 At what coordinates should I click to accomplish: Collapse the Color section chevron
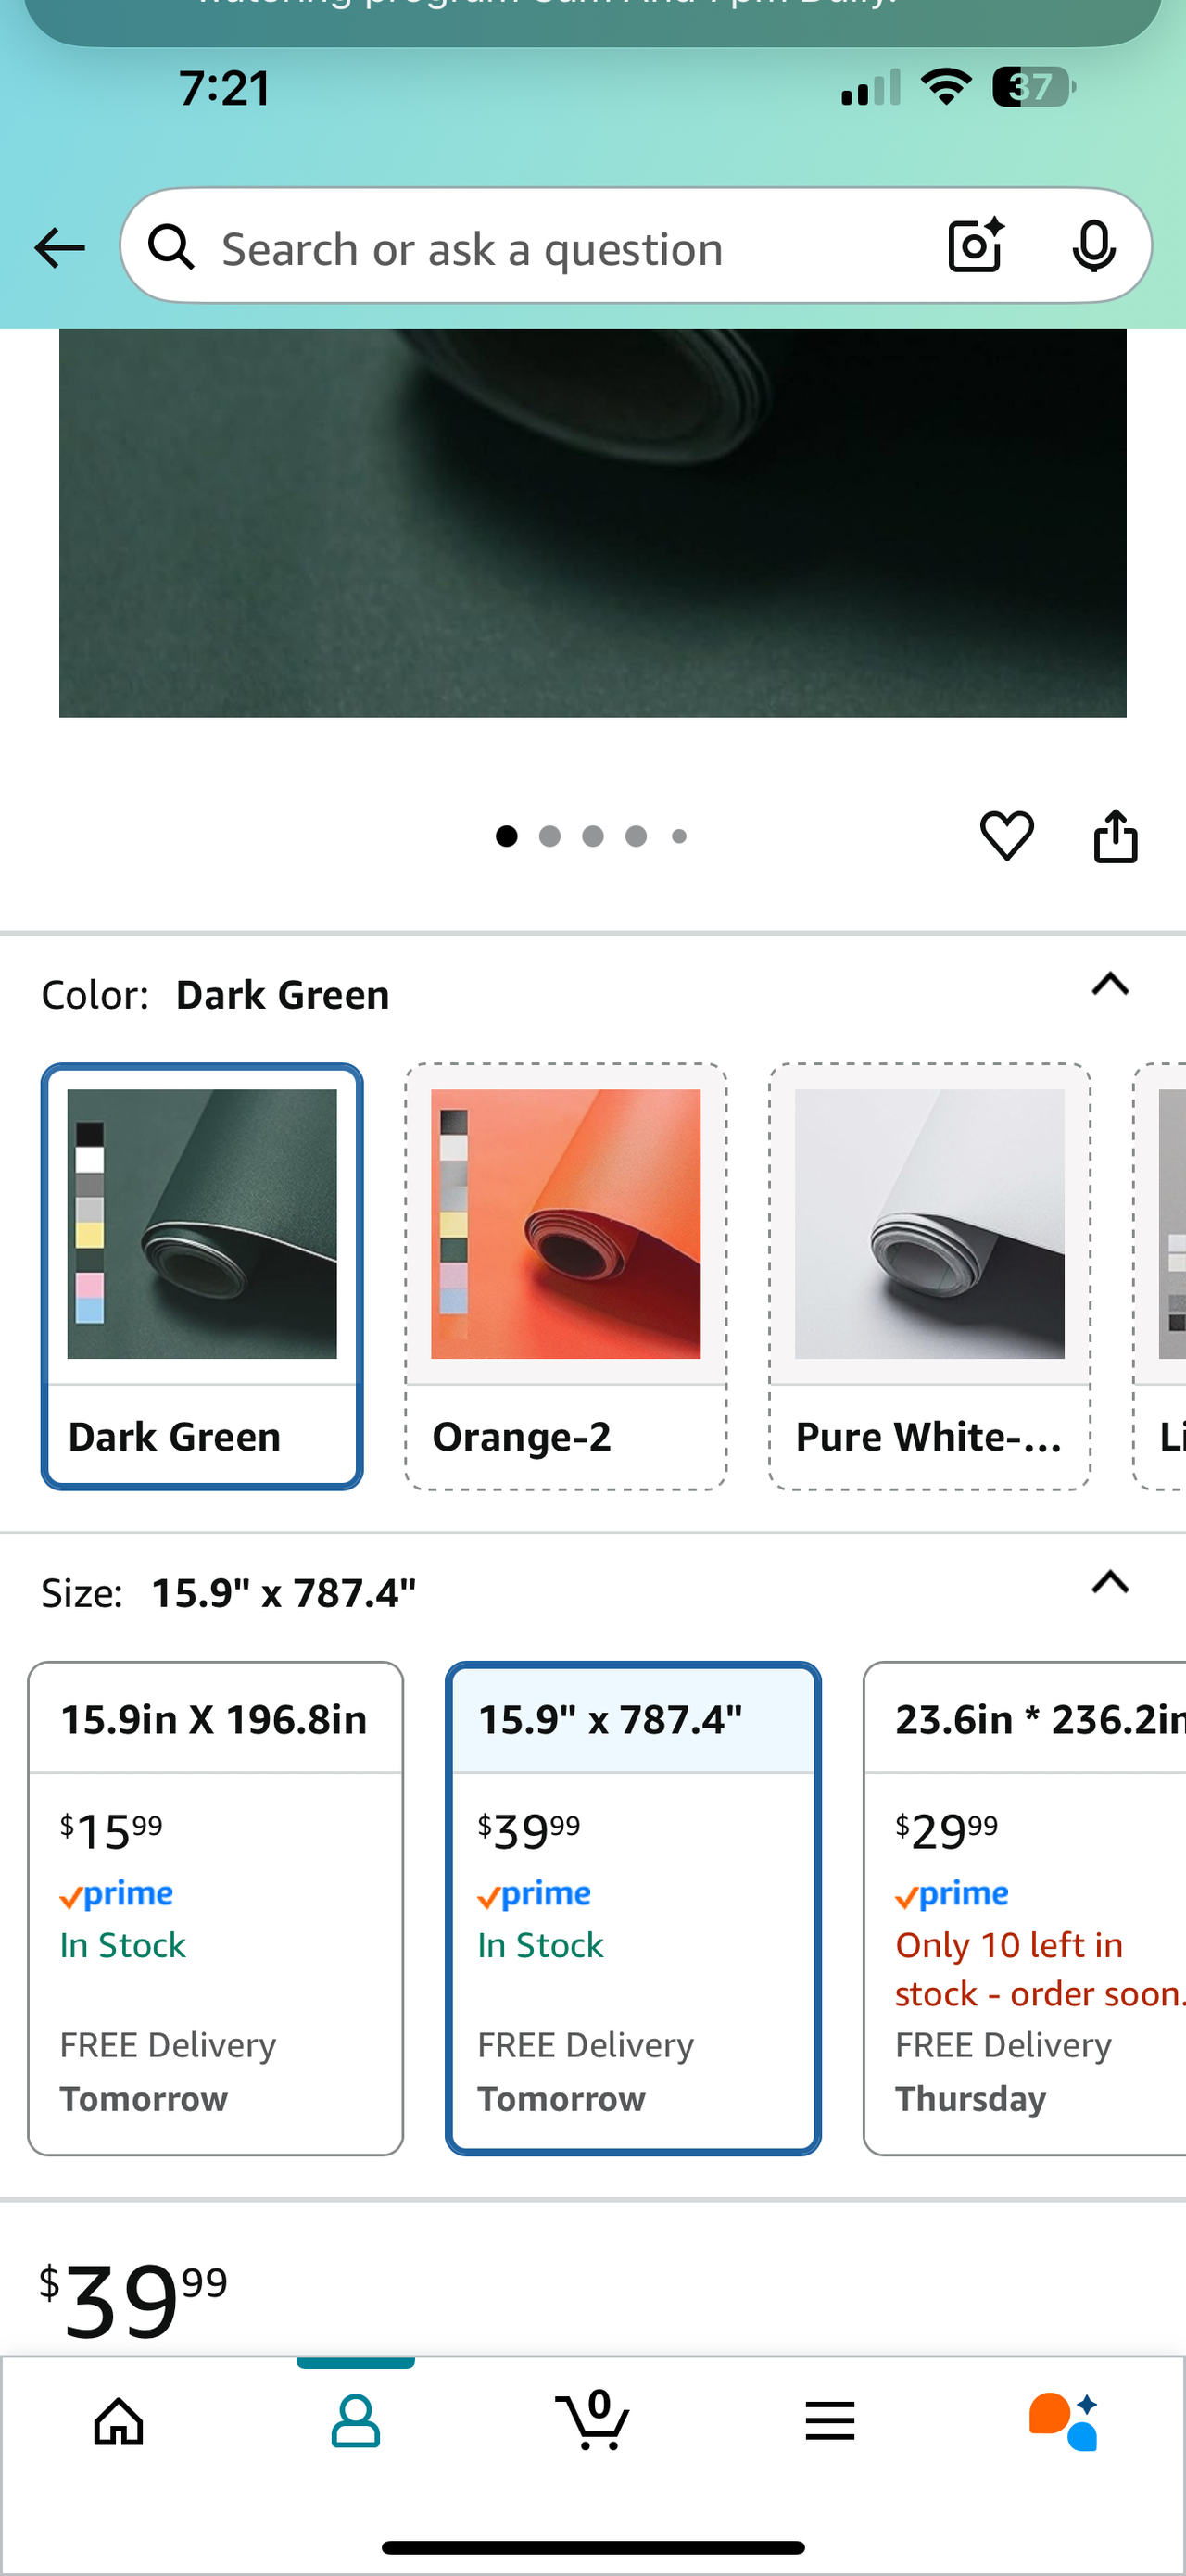point(1110,984)
